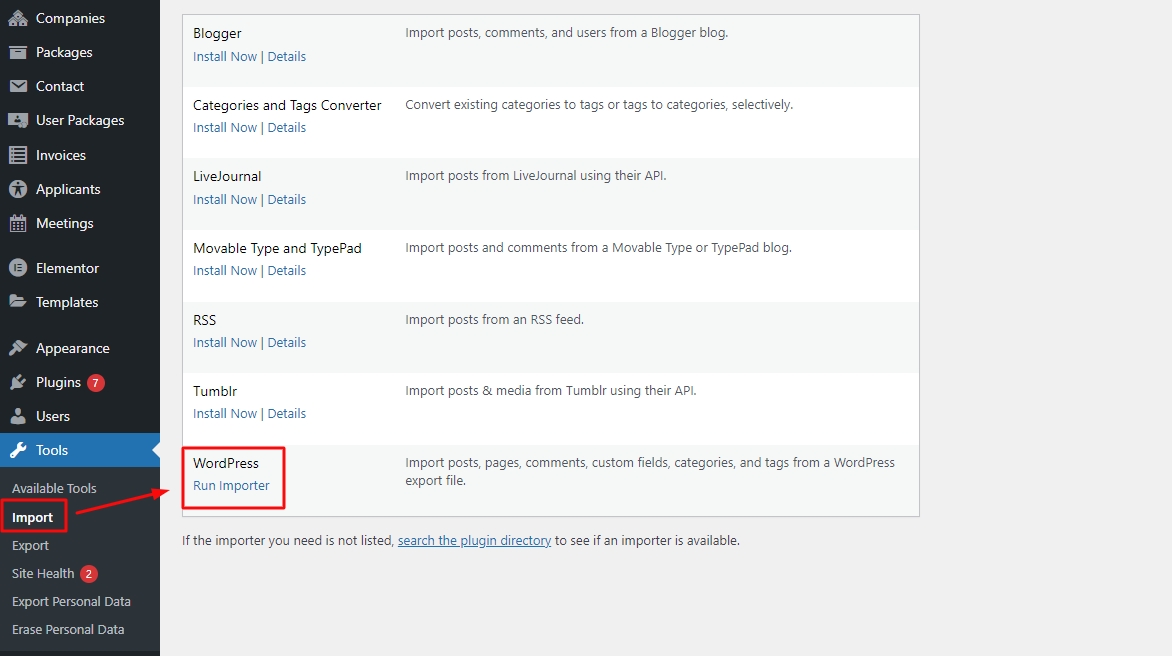The height and width of the screenshot is (656, 1172).
Task: Select the Tools menu item
Action: (x=52, y=450)
